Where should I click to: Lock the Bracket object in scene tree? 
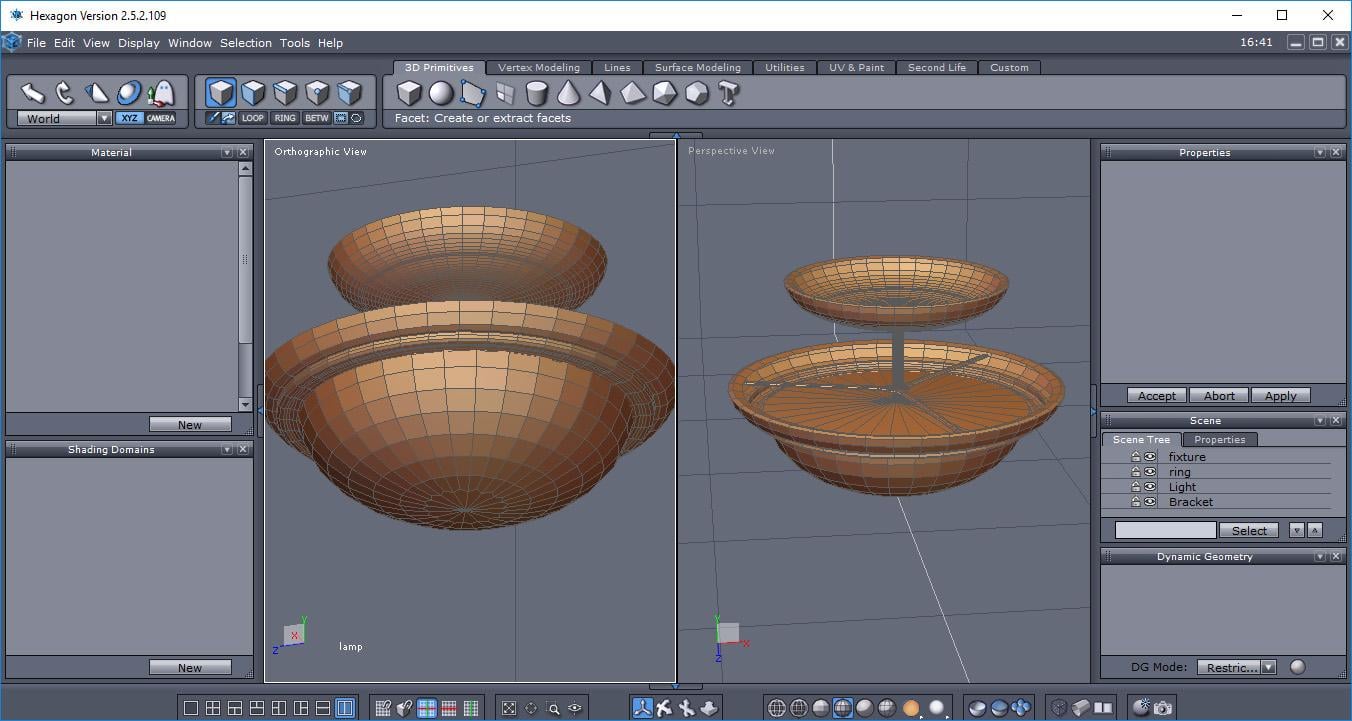point(1136,502)
